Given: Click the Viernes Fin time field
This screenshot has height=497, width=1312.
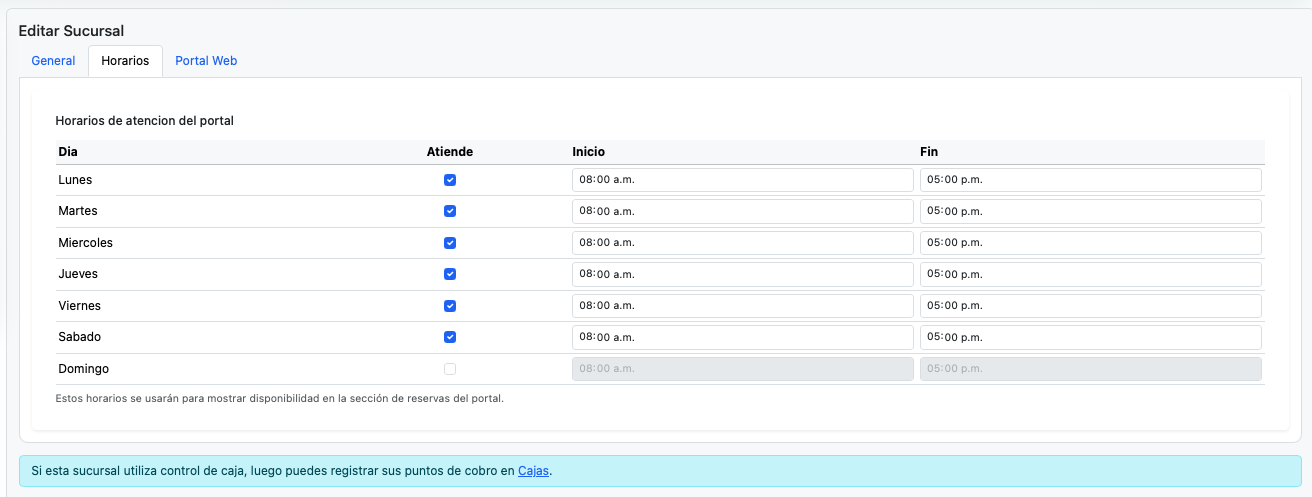Looking at the screenshot, I should [x=1091, y=306].
